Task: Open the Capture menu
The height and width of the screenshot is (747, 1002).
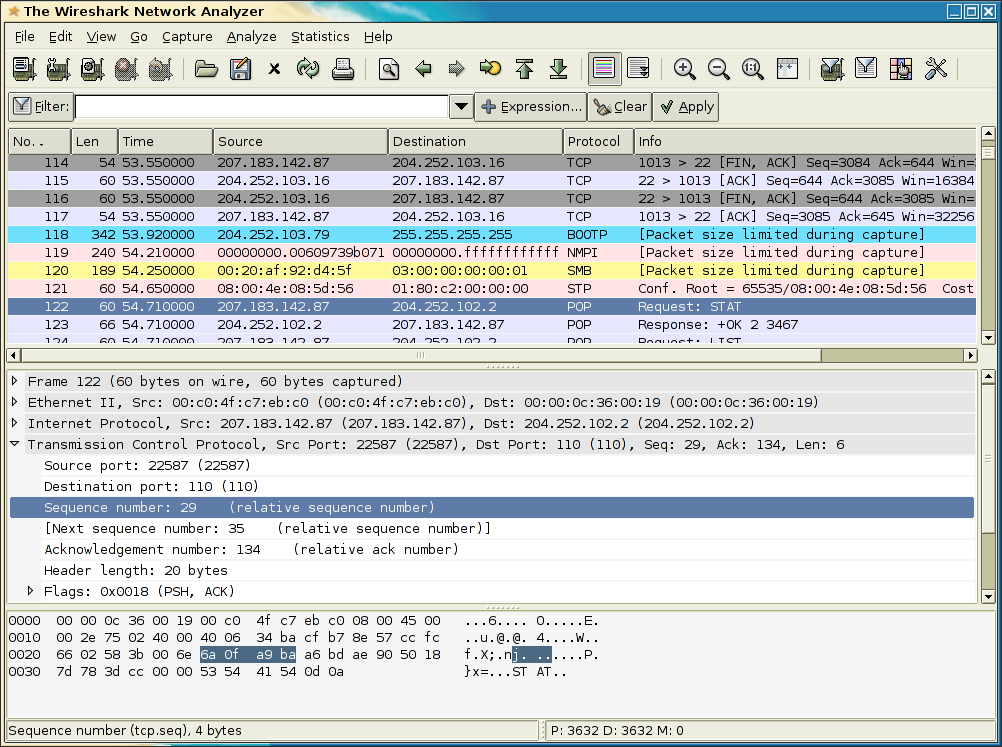Action: coord(186,36)
